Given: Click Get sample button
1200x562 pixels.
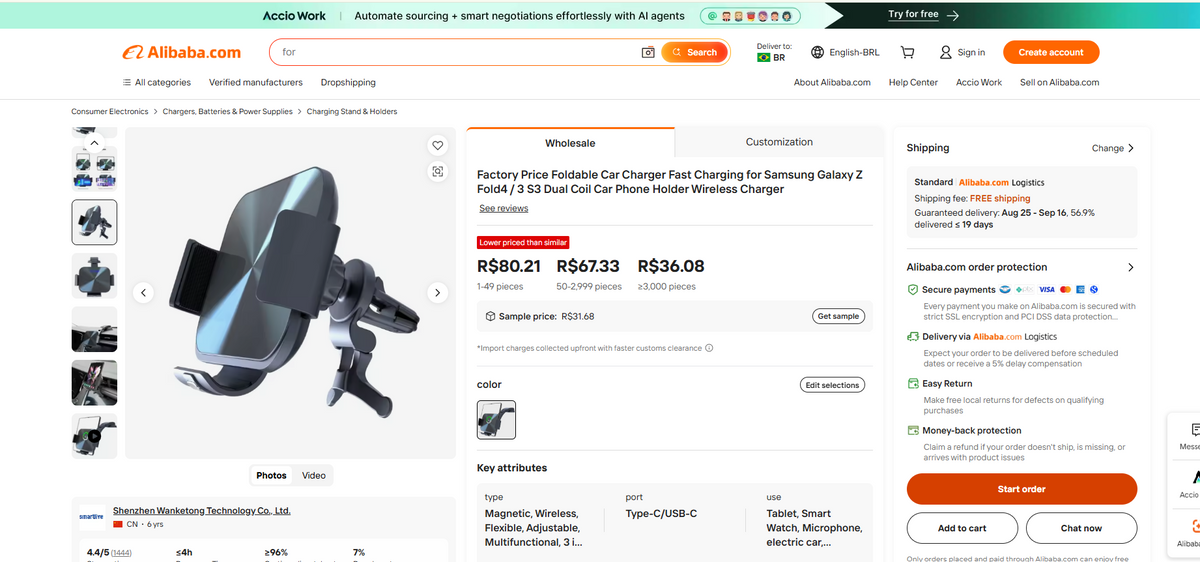Looking at the screenshot, I should 838,316.
